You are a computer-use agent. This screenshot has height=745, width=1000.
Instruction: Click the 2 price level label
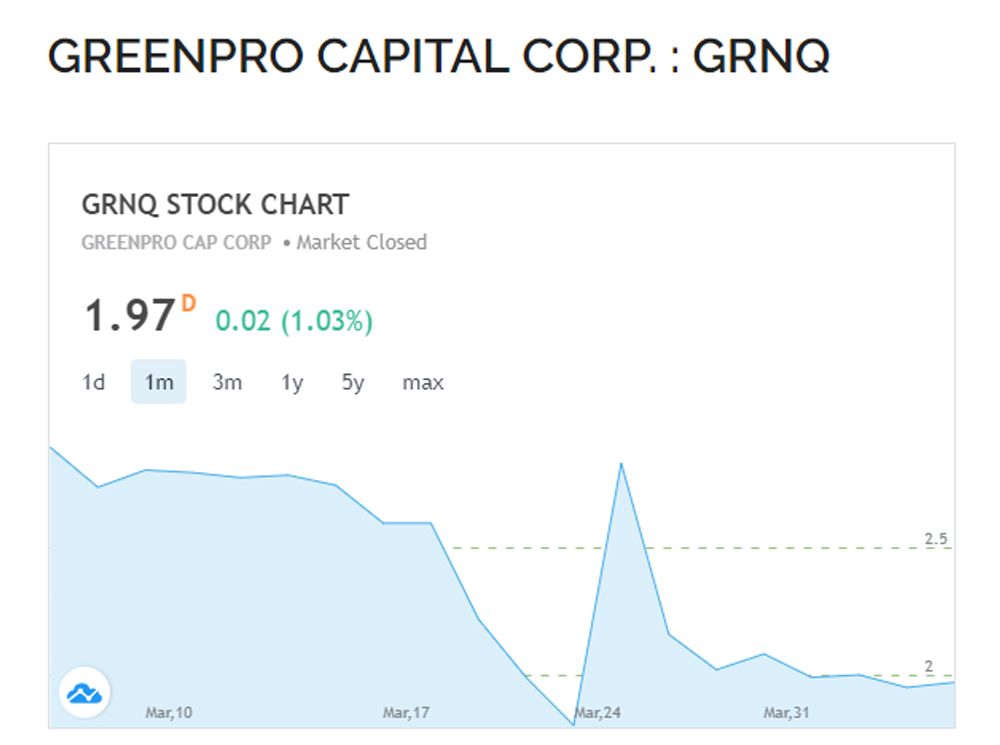point(928,667)
